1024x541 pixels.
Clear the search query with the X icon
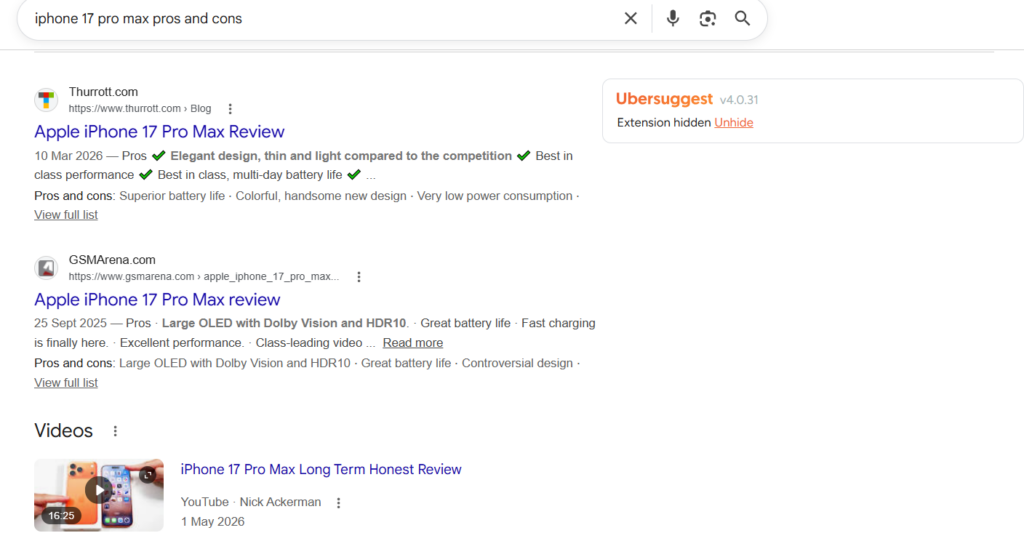(x=630, y=18)
